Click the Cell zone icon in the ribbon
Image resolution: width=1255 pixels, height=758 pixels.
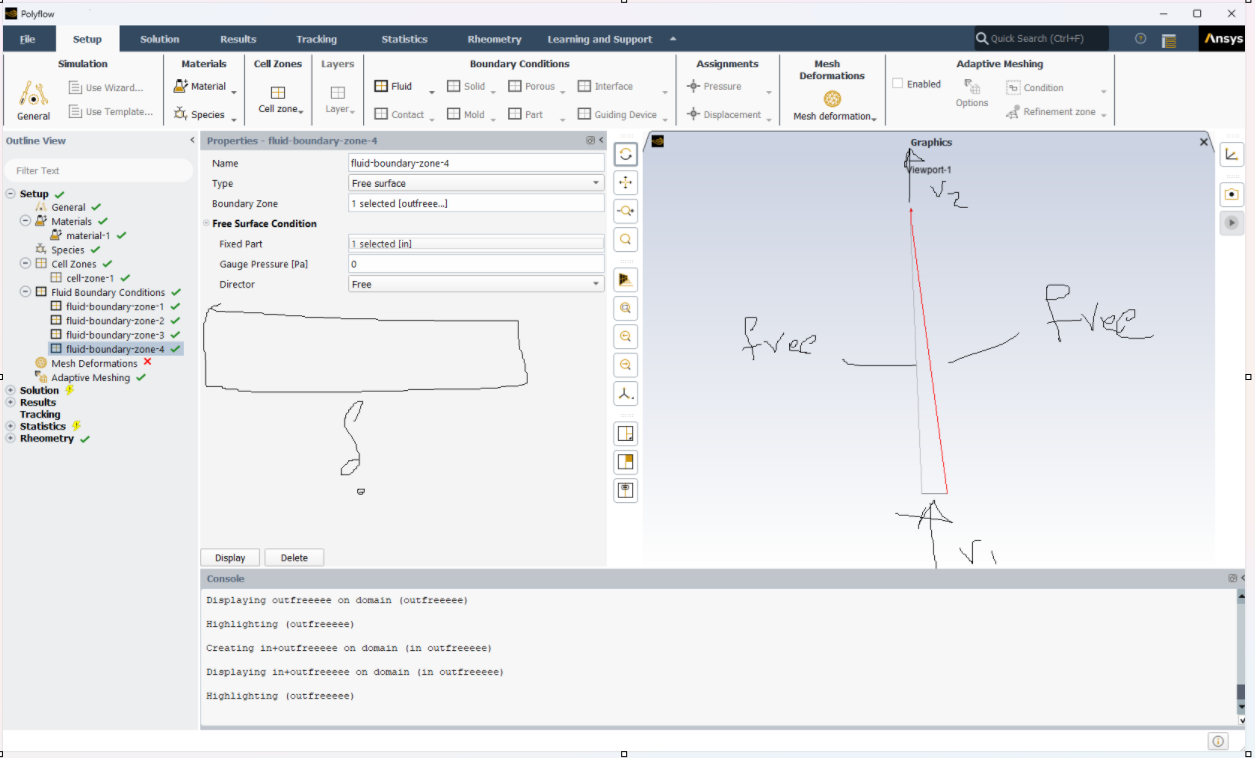278,93
